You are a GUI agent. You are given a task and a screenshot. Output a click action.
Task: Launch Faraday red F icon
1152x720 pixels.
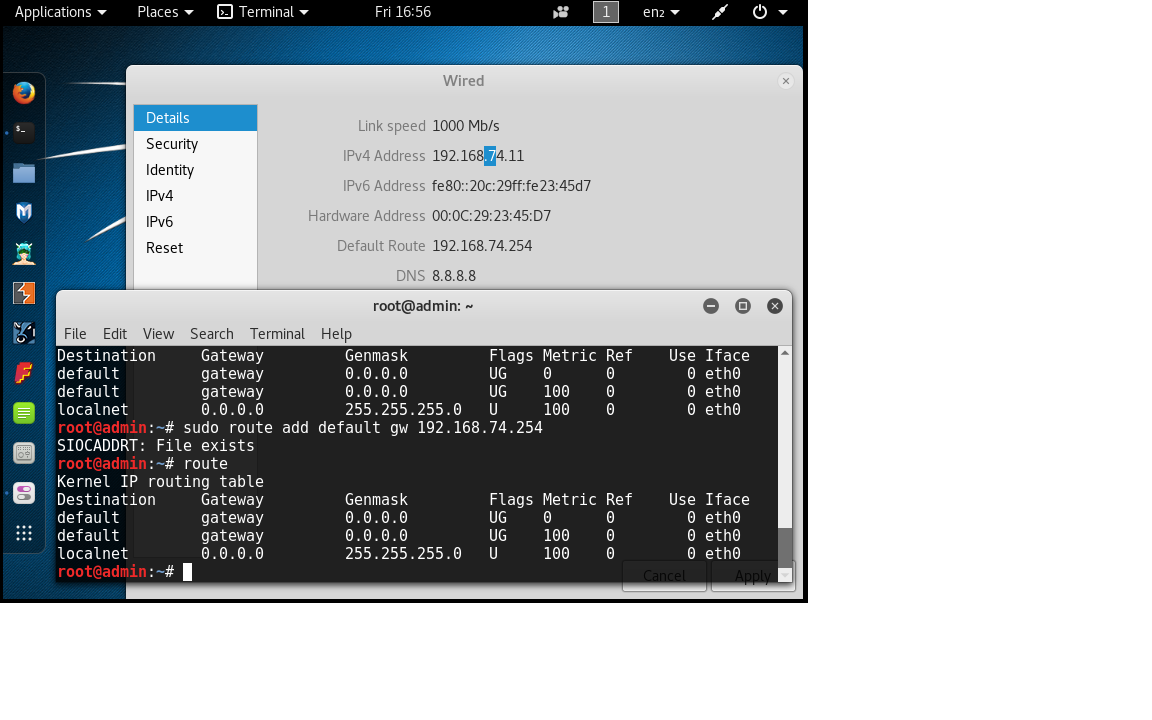24,373
